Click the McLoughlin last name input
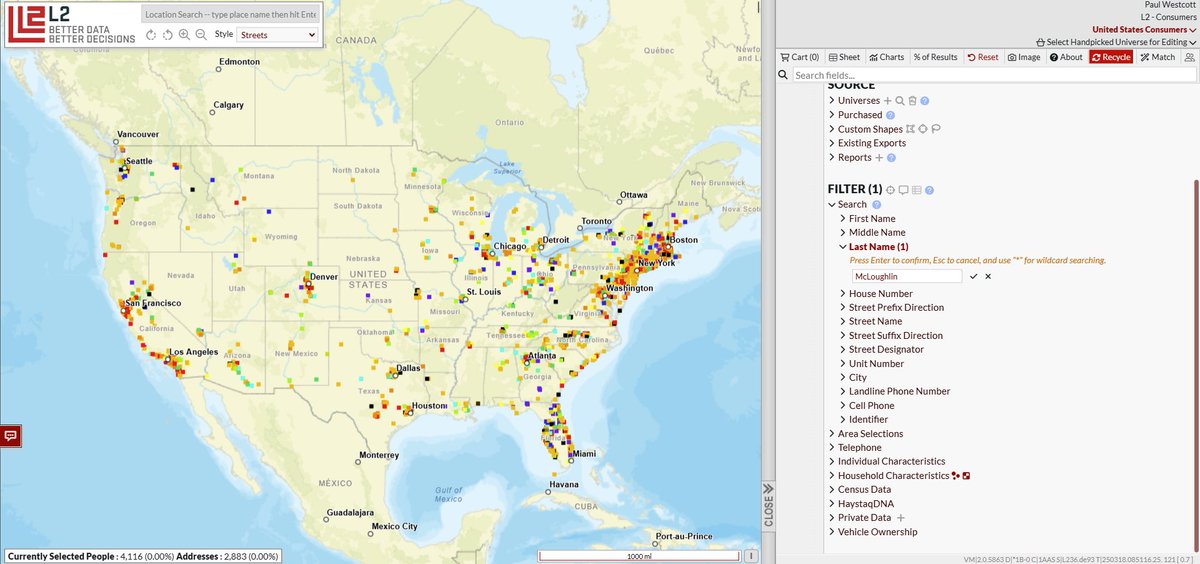The image size is (1200, 564). (906, 276)
